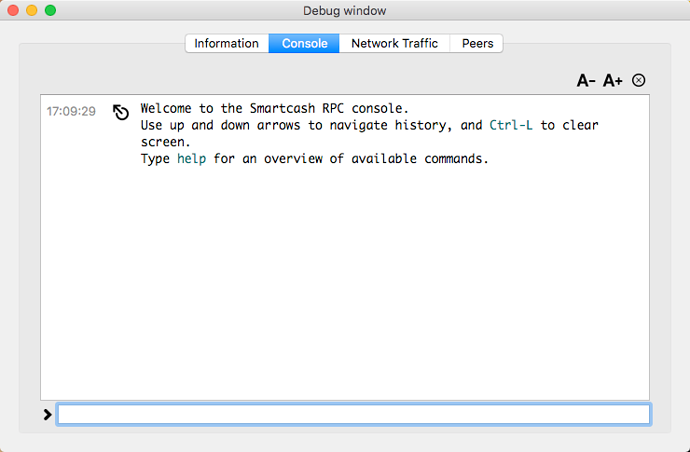Clear the console with circled X icon
The height and width of the screenshot is (452, 690).
[x=639, y=80]
